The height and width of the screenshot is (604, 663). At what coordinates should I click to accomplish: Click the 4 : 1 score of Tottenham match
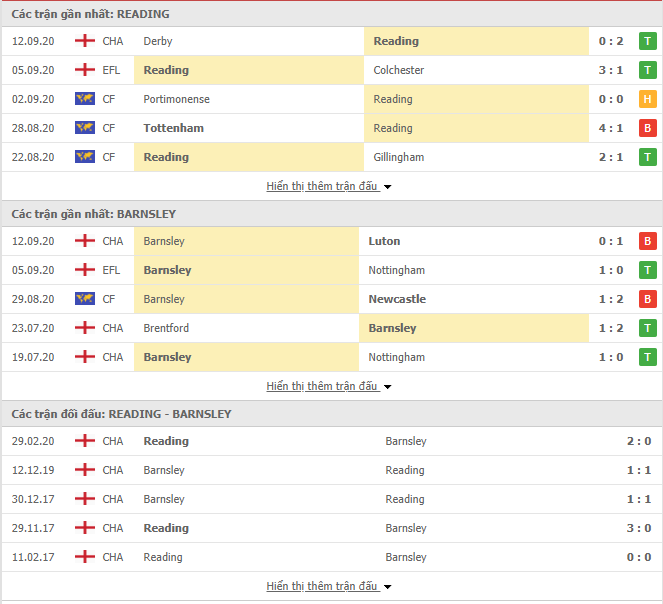pos(611,128)
